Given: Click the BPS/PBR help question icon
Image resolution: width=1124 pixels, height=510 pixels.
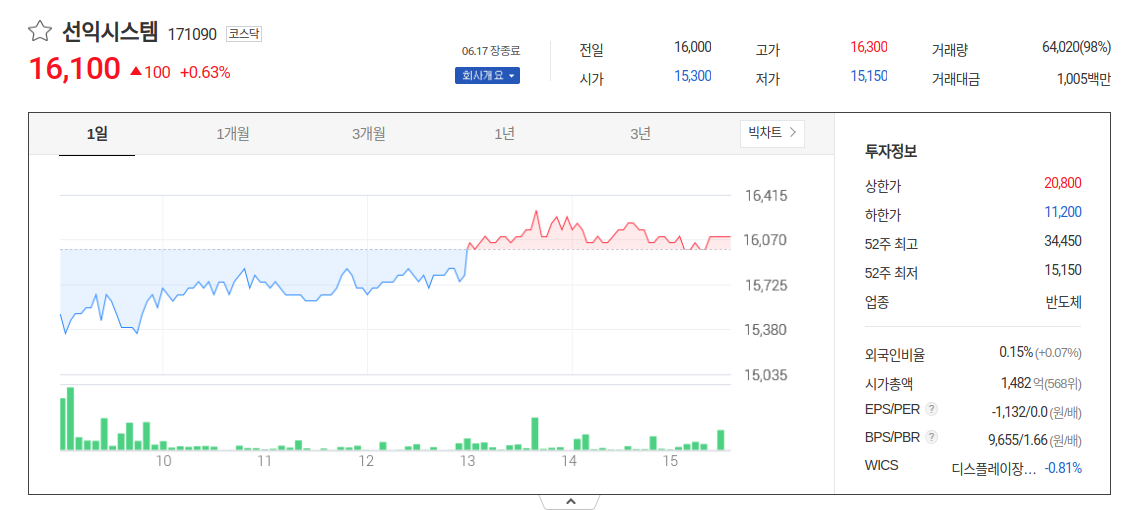Looking at the screenshot, I should pos(931,437).
